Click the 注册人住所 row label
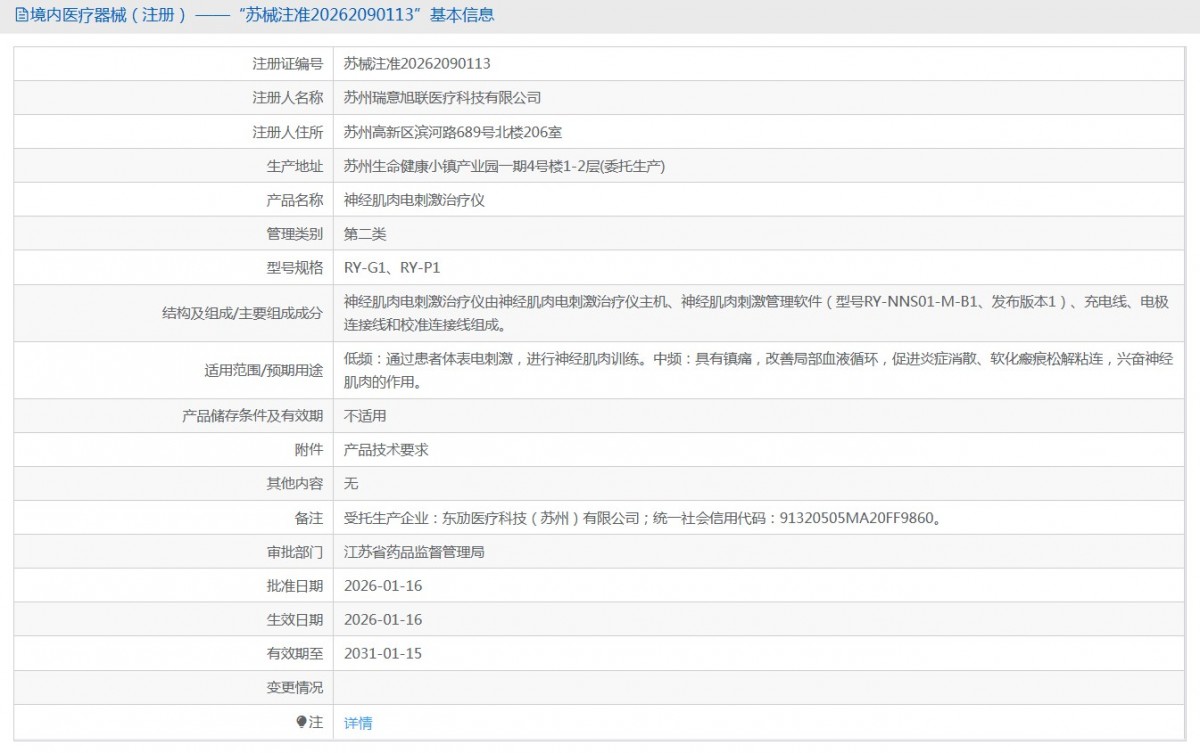This screenshot has width=1200, height=753. [288, 132]
